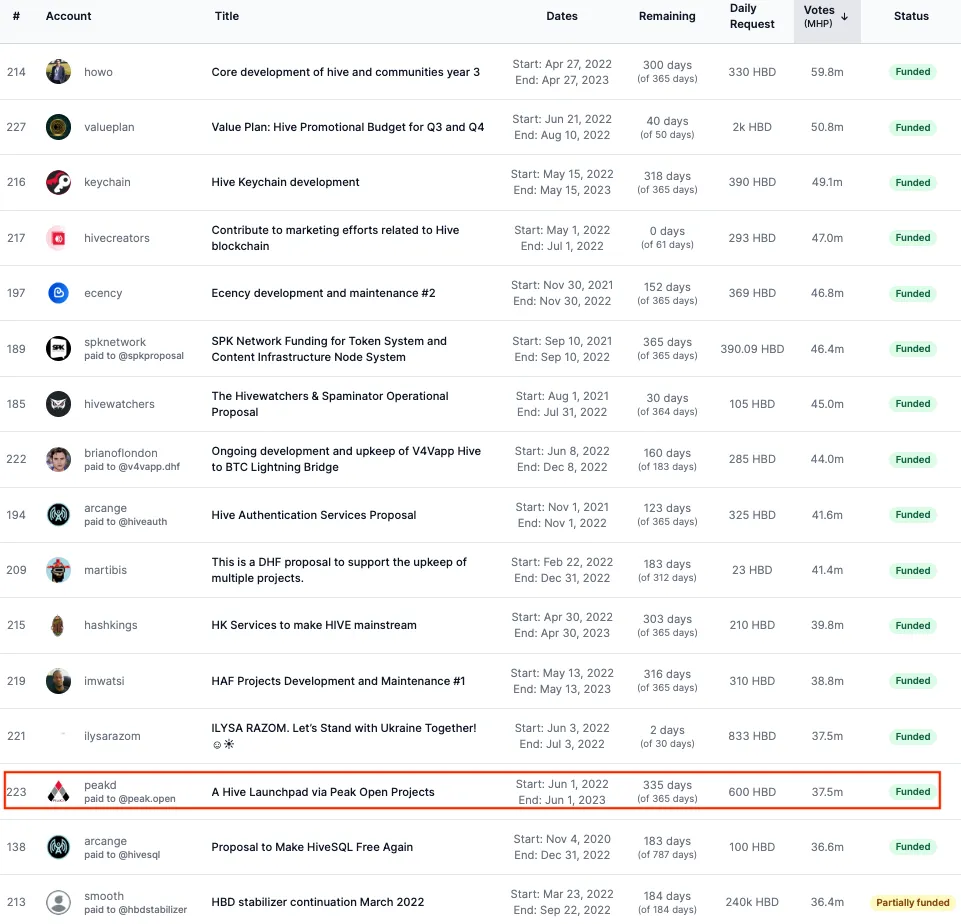The image size is (961, 924).
Task: Click the Title column header
Action: [227, 16]
